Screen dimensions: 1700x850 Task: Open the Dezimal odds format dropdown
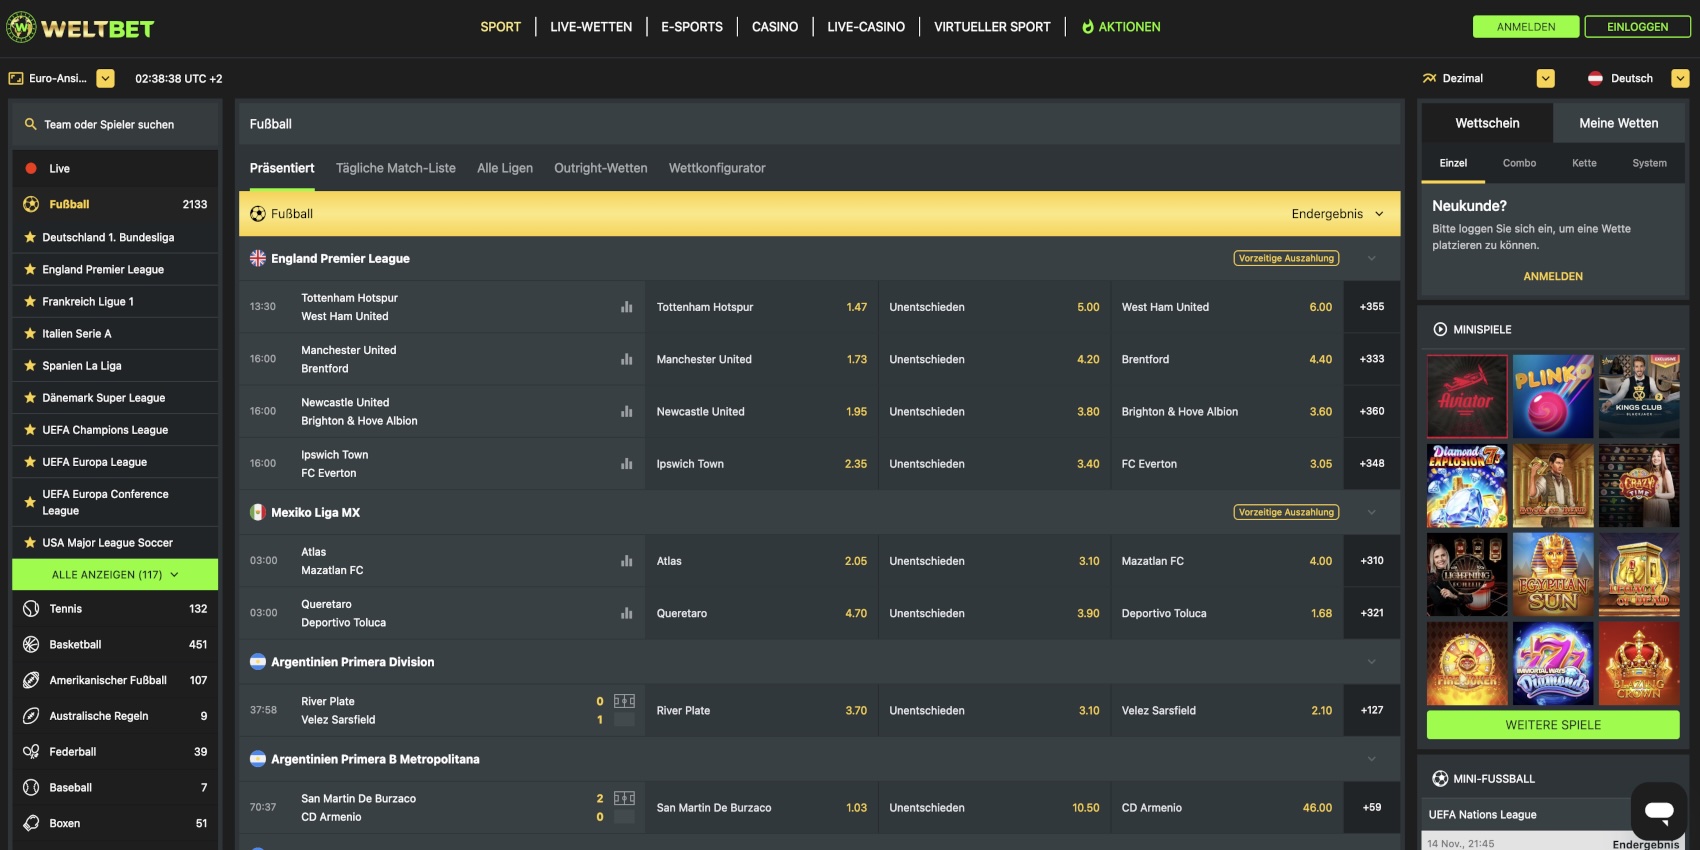1545,78
